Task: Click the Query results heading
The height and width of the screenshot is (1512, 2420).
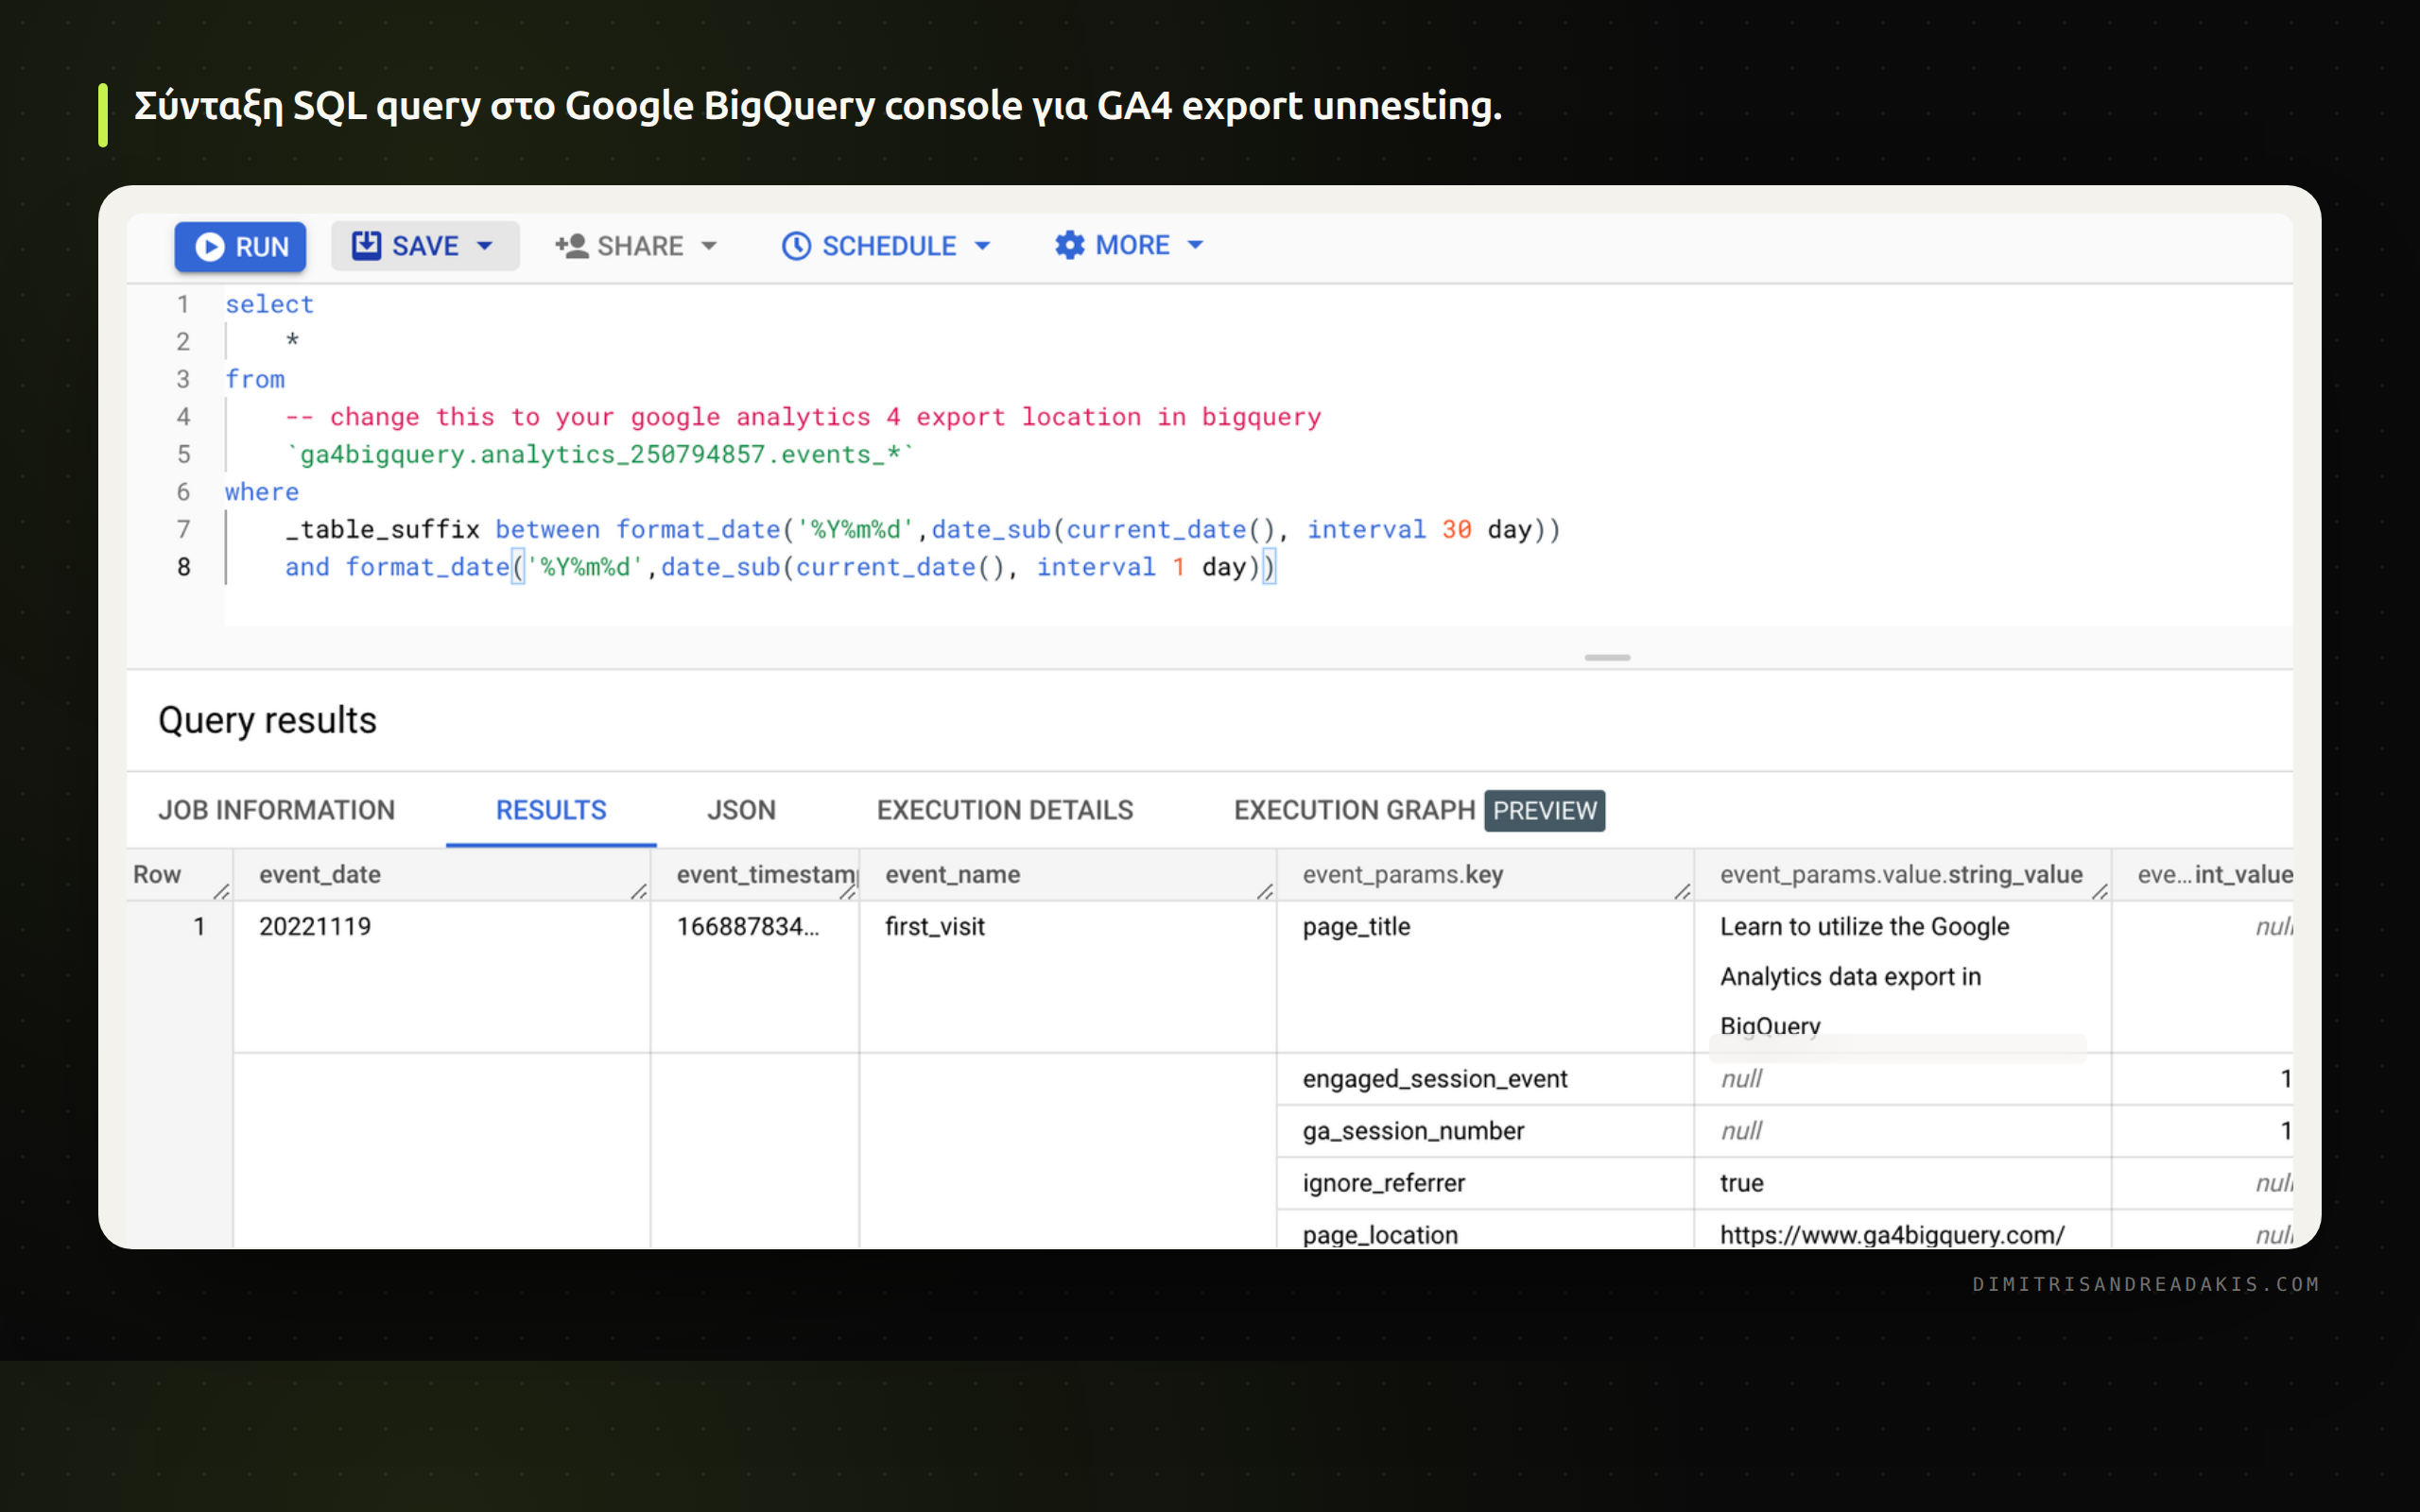Action: 267,721
